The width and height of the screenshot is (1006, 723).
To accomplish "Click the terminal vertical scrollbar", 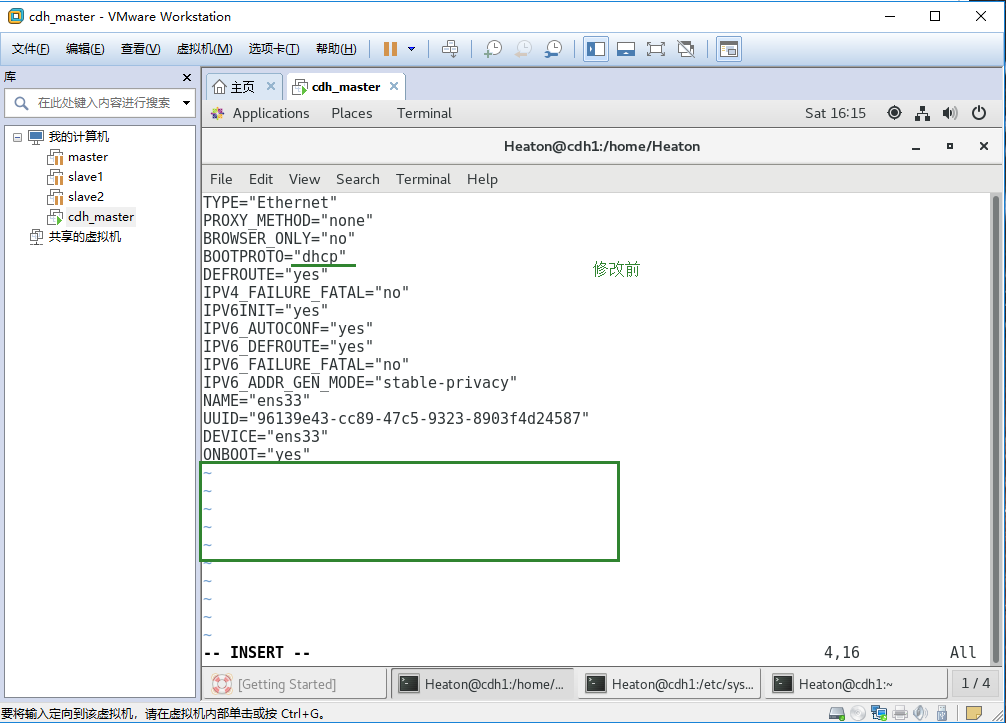I will coord(996,430).
